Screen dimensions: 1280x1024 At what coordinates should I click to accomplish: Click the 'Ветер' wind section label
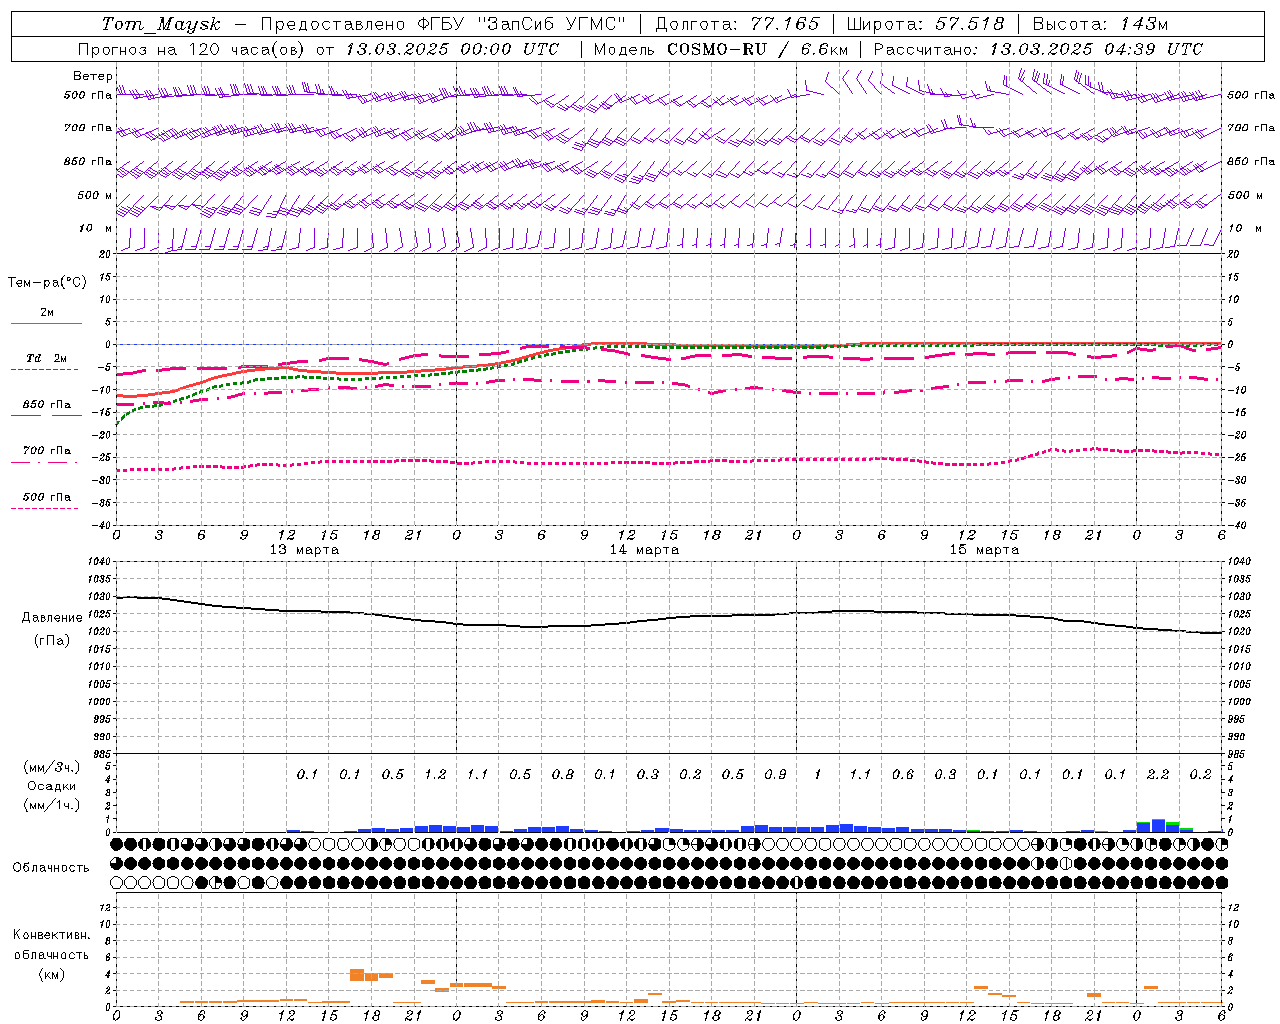point(93,76)
